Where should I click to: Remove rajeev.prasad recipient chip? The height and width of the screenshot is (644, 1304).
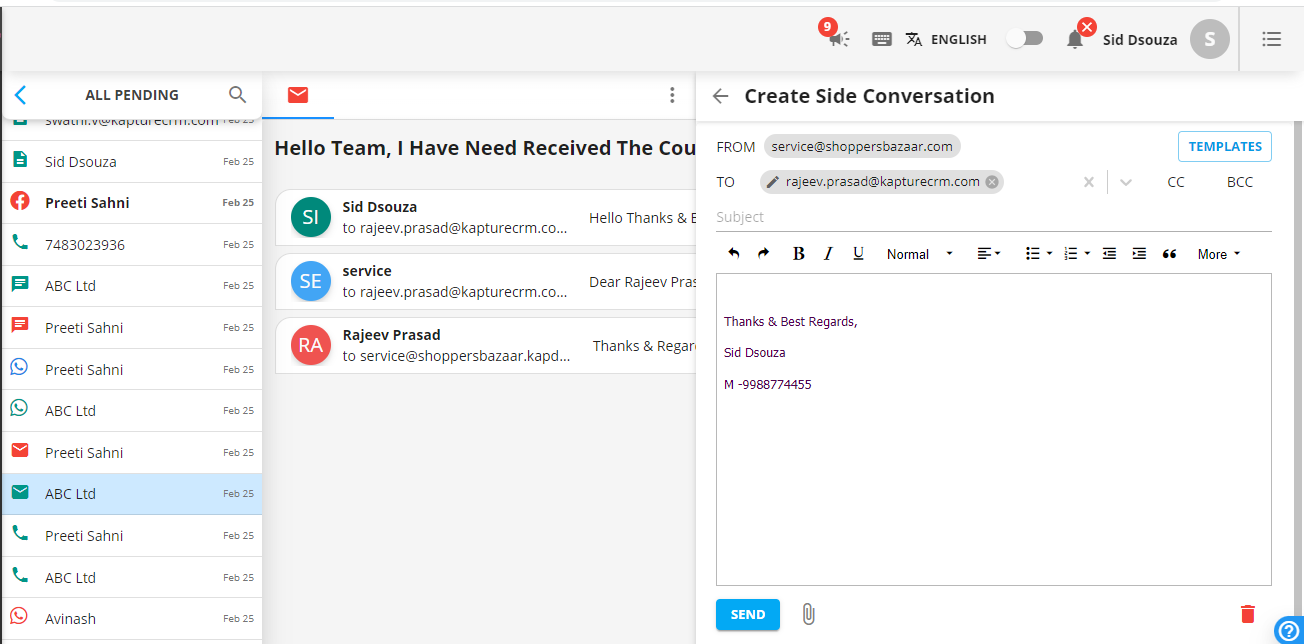(x=991, y=182)
